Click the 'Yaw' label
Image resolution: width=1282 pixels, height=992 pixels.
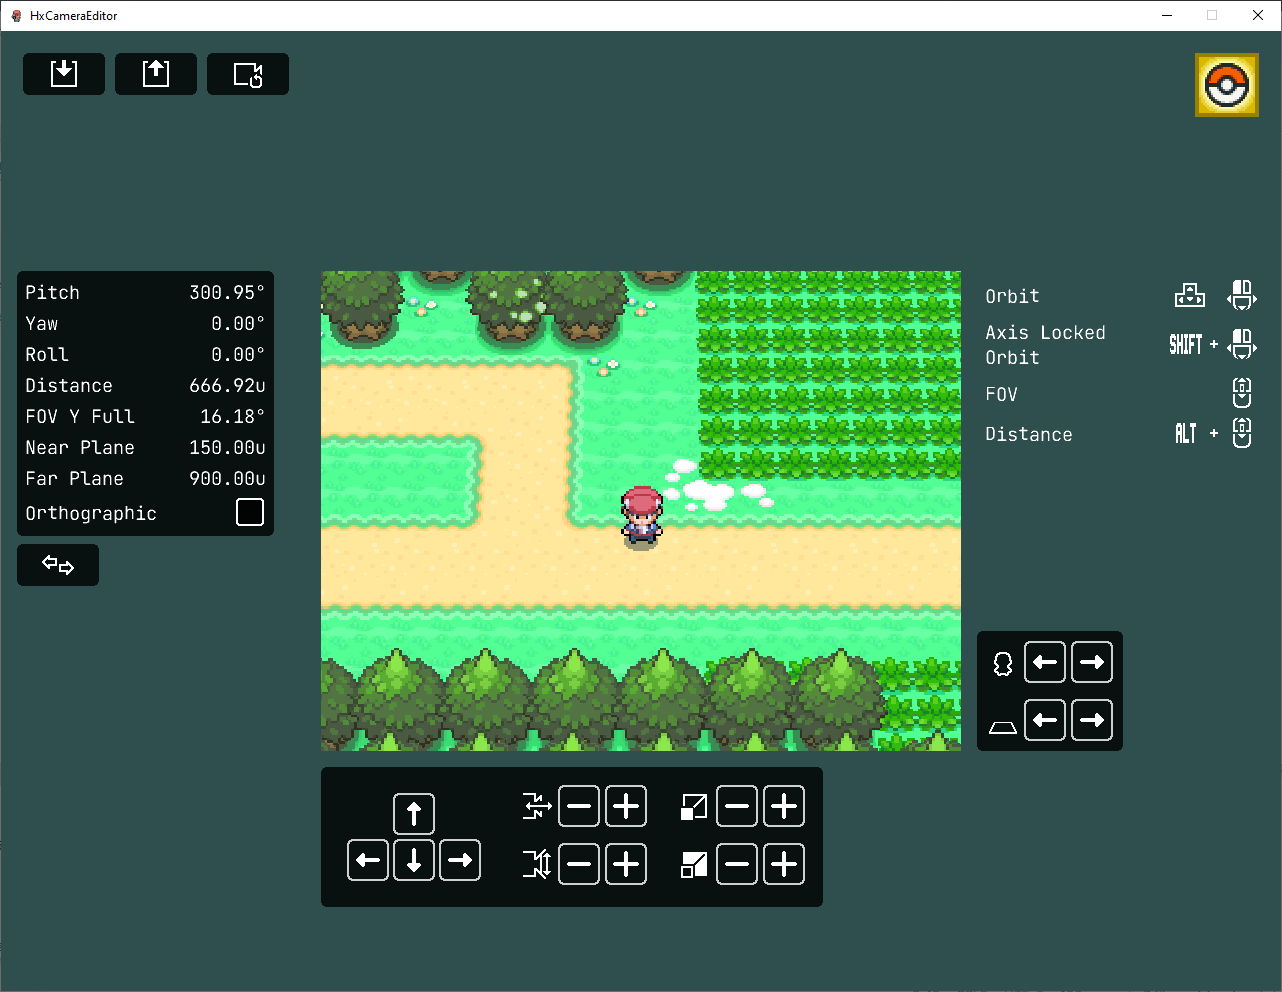click(x=41, y=324)
